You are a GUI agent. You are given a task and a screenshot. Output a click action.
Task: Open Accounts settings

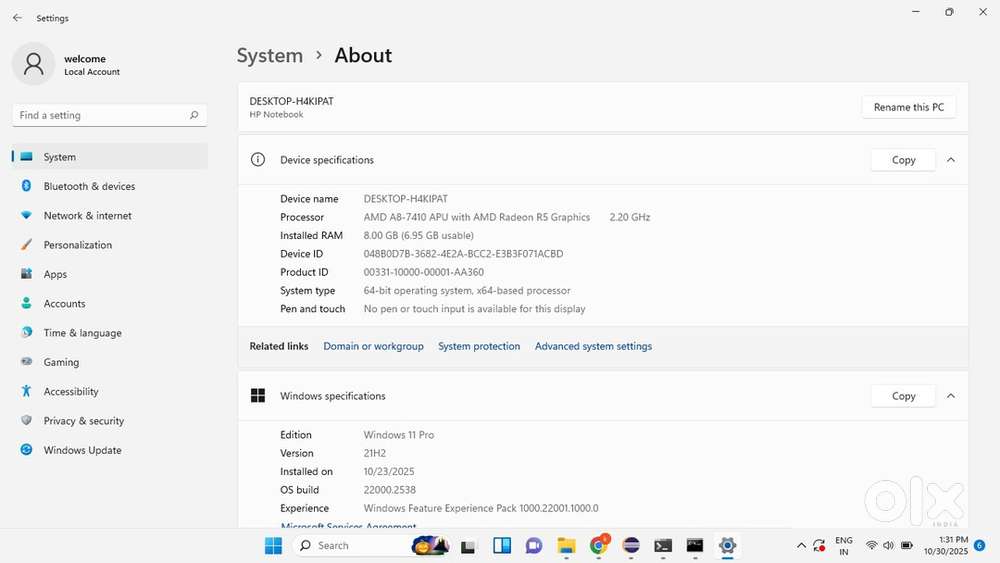click(x=110, y=303)
